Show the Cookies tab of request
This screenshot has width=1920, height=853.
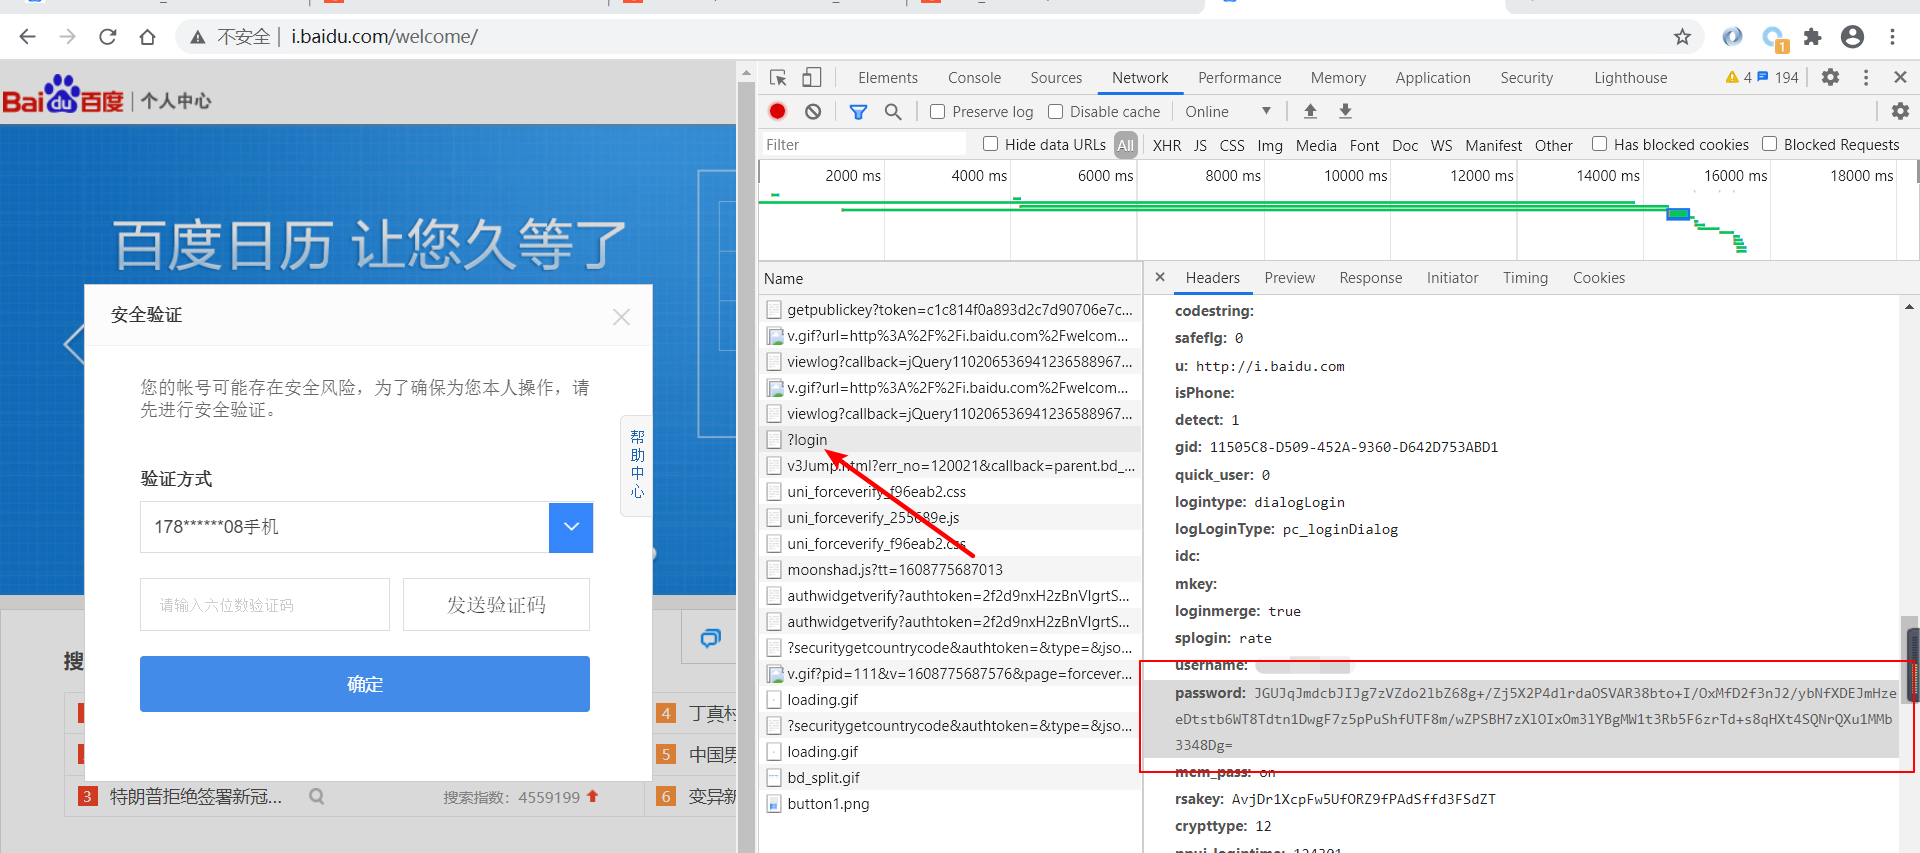coord(1598,278)
